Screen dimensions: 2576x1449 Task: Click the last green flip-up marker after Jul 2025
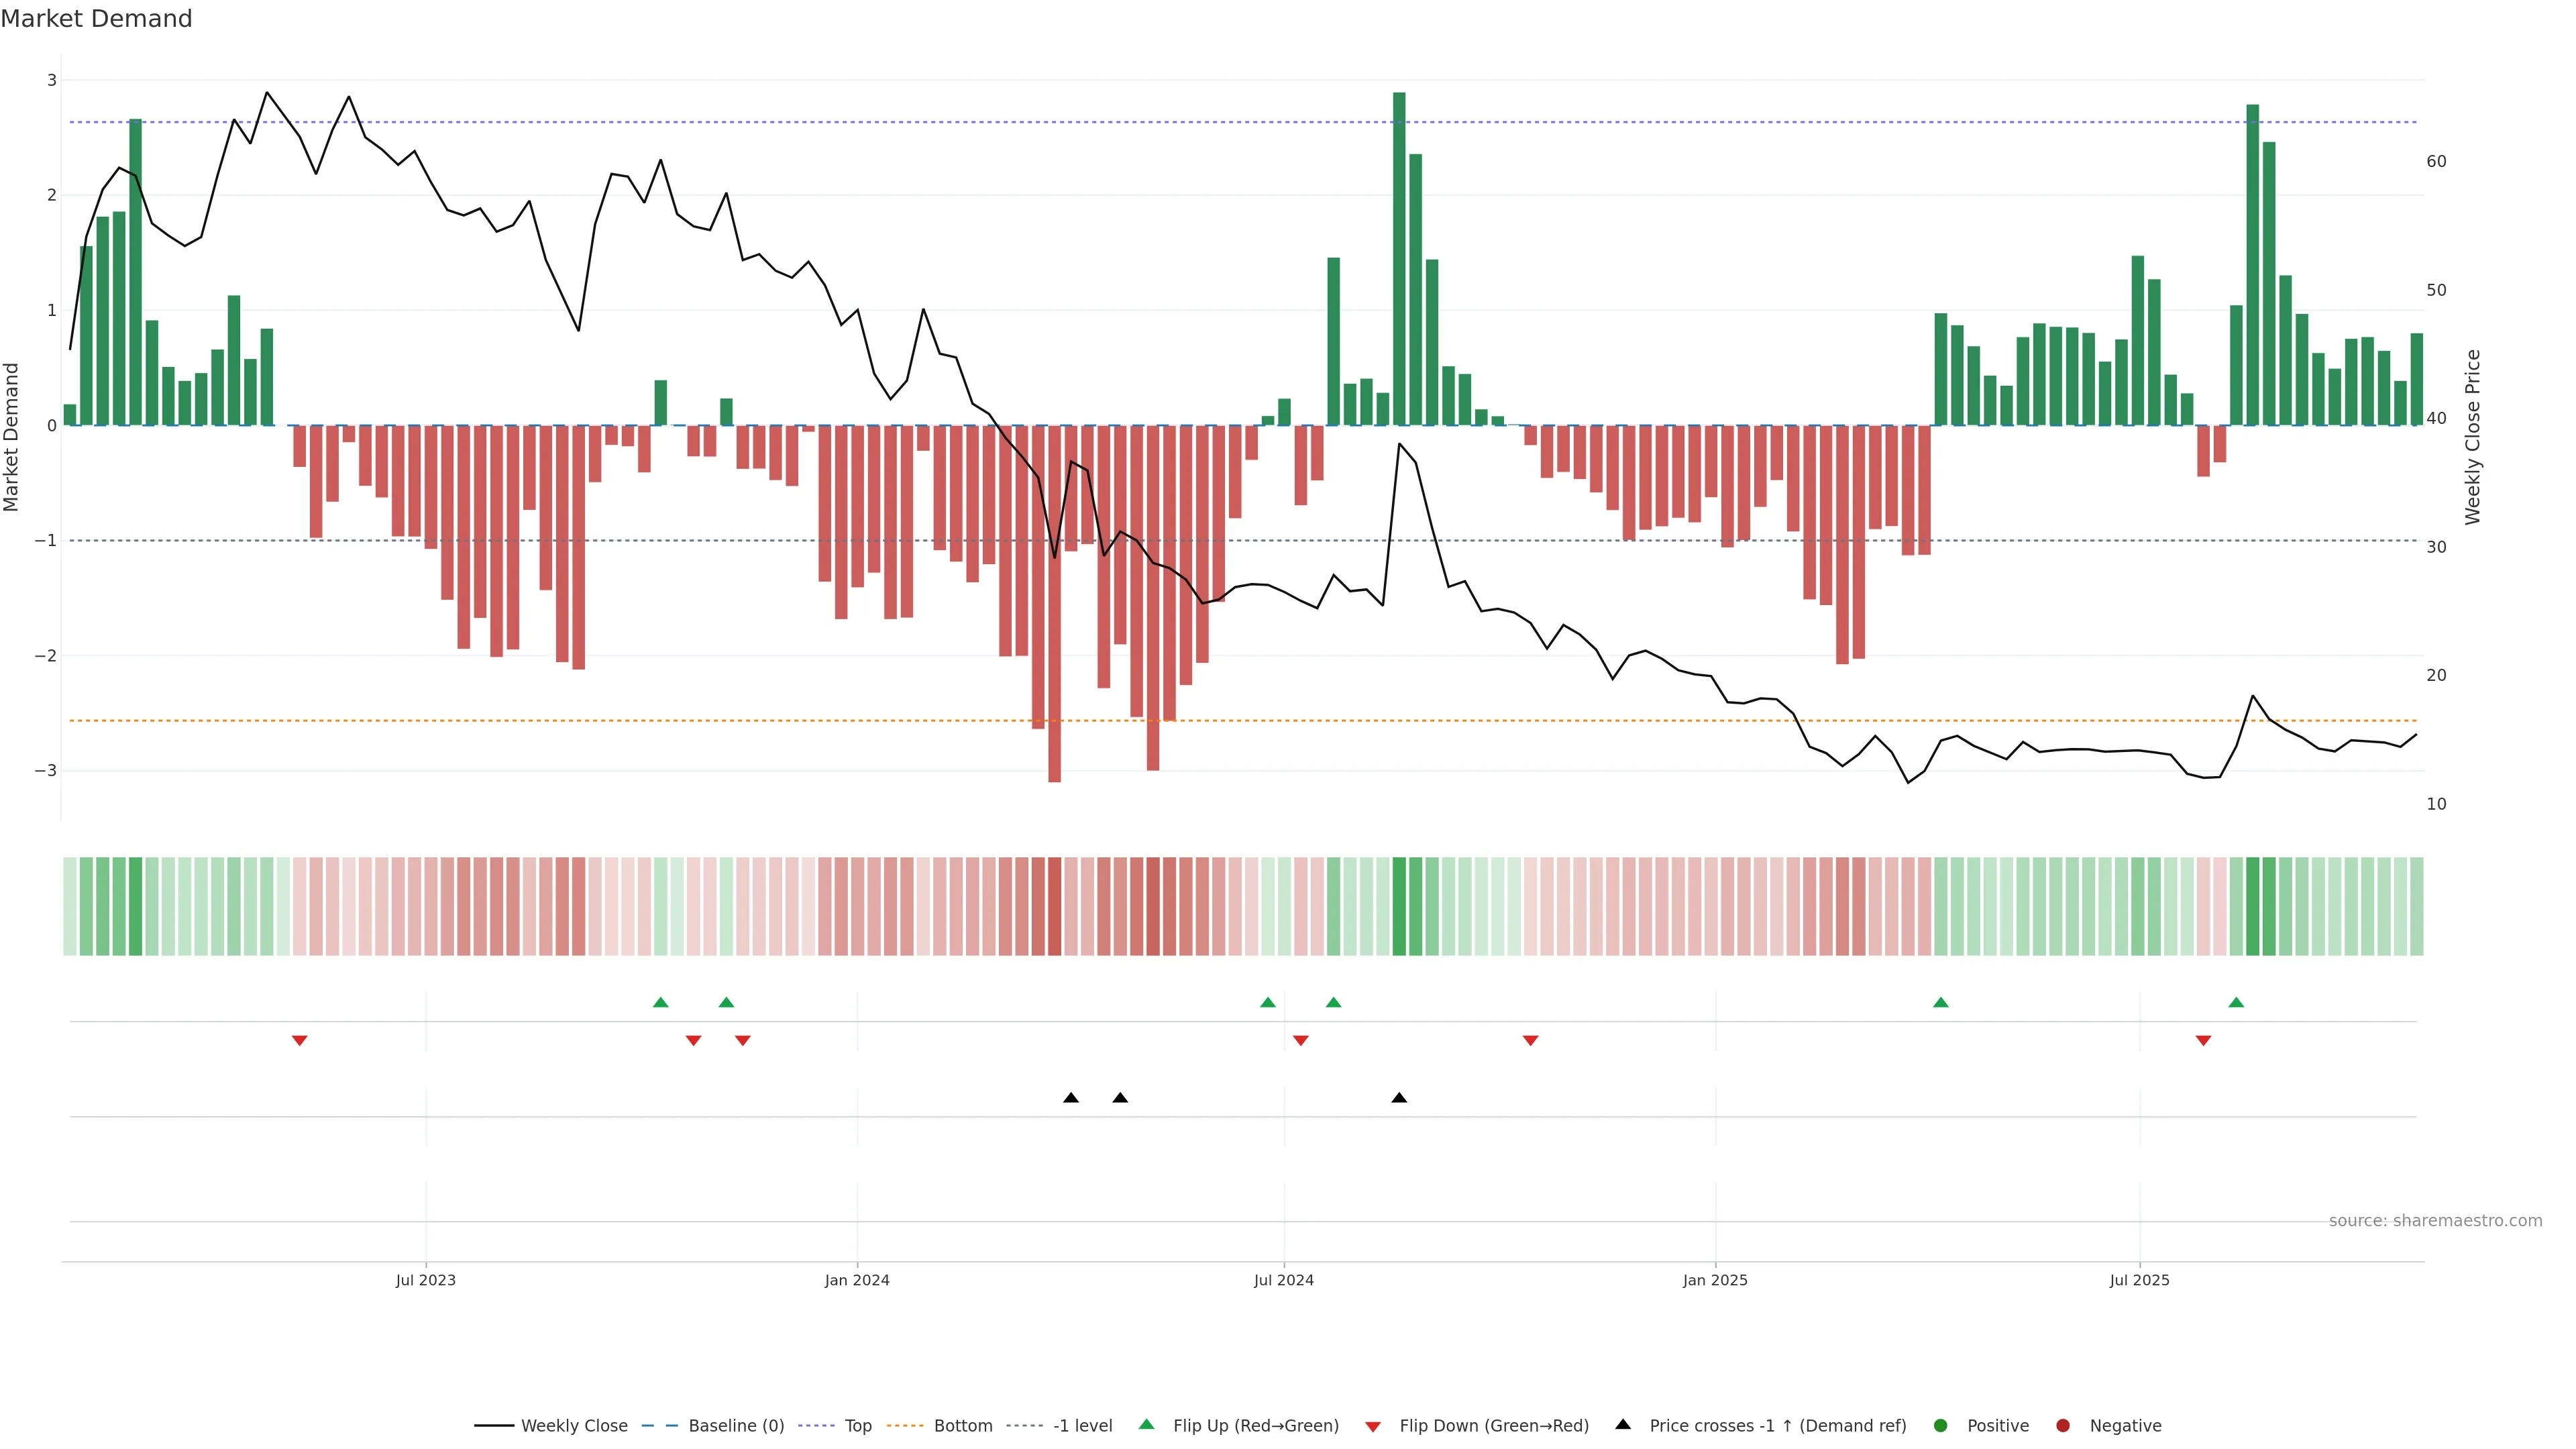[2236, 1003]
